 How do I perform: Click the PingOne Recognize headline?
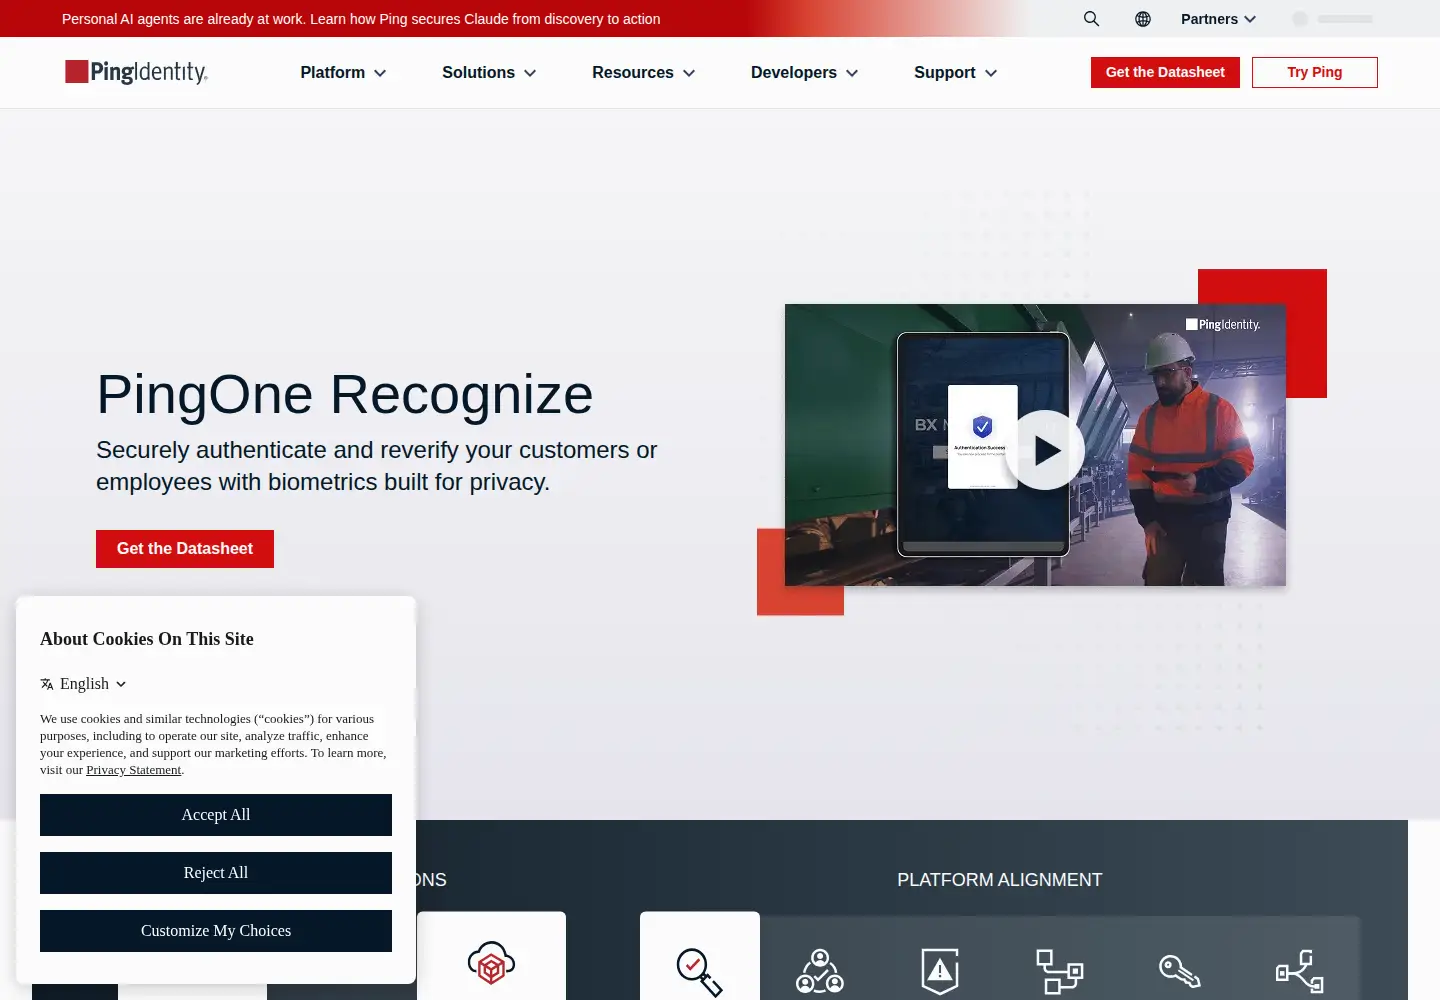[345, 394]
